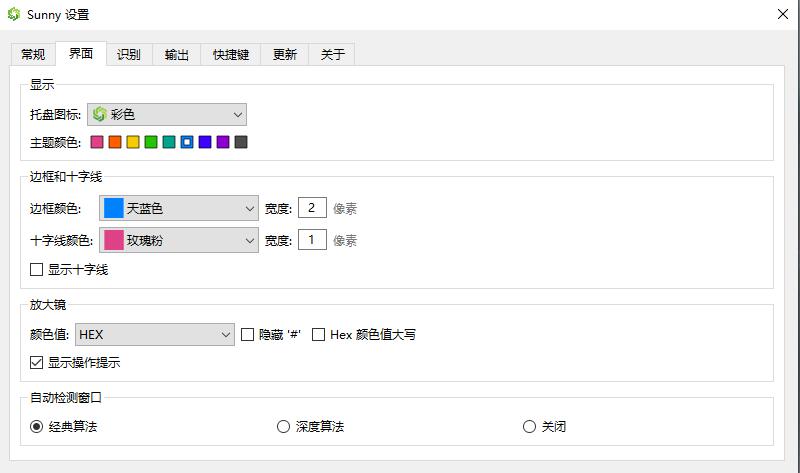Open the 十字线颜色 dropdown showing 玫瑰粉
Image resolution: width=800 pixels, height=473 pixels.
tap(179, 240)
